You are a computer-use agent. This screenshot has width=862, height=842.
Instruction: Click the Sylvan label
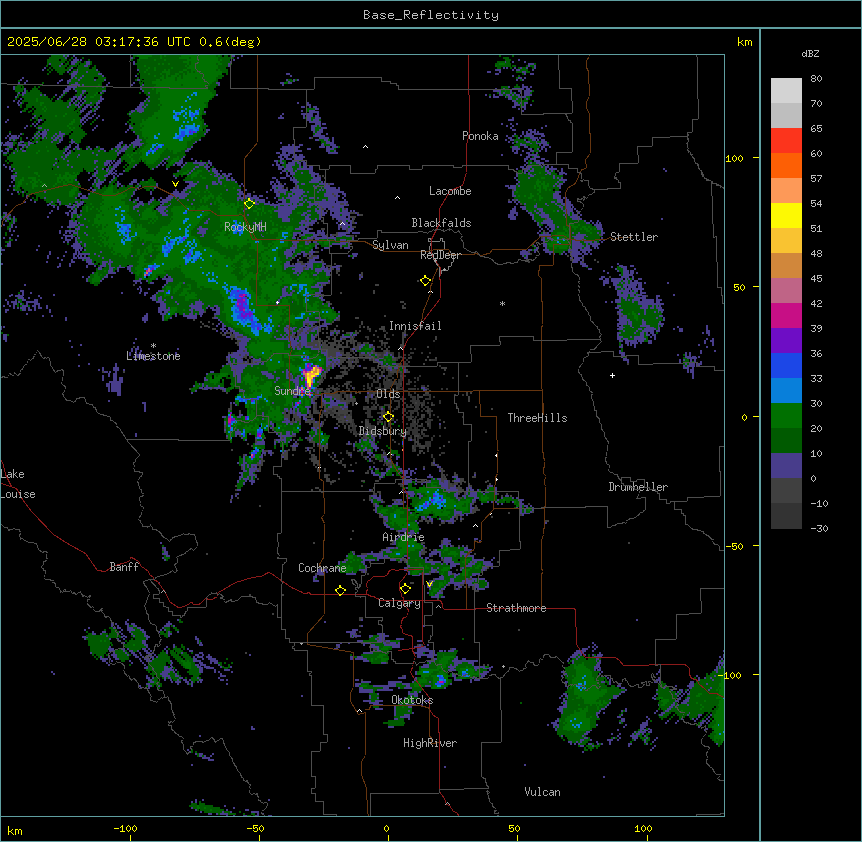click(390, 245)
